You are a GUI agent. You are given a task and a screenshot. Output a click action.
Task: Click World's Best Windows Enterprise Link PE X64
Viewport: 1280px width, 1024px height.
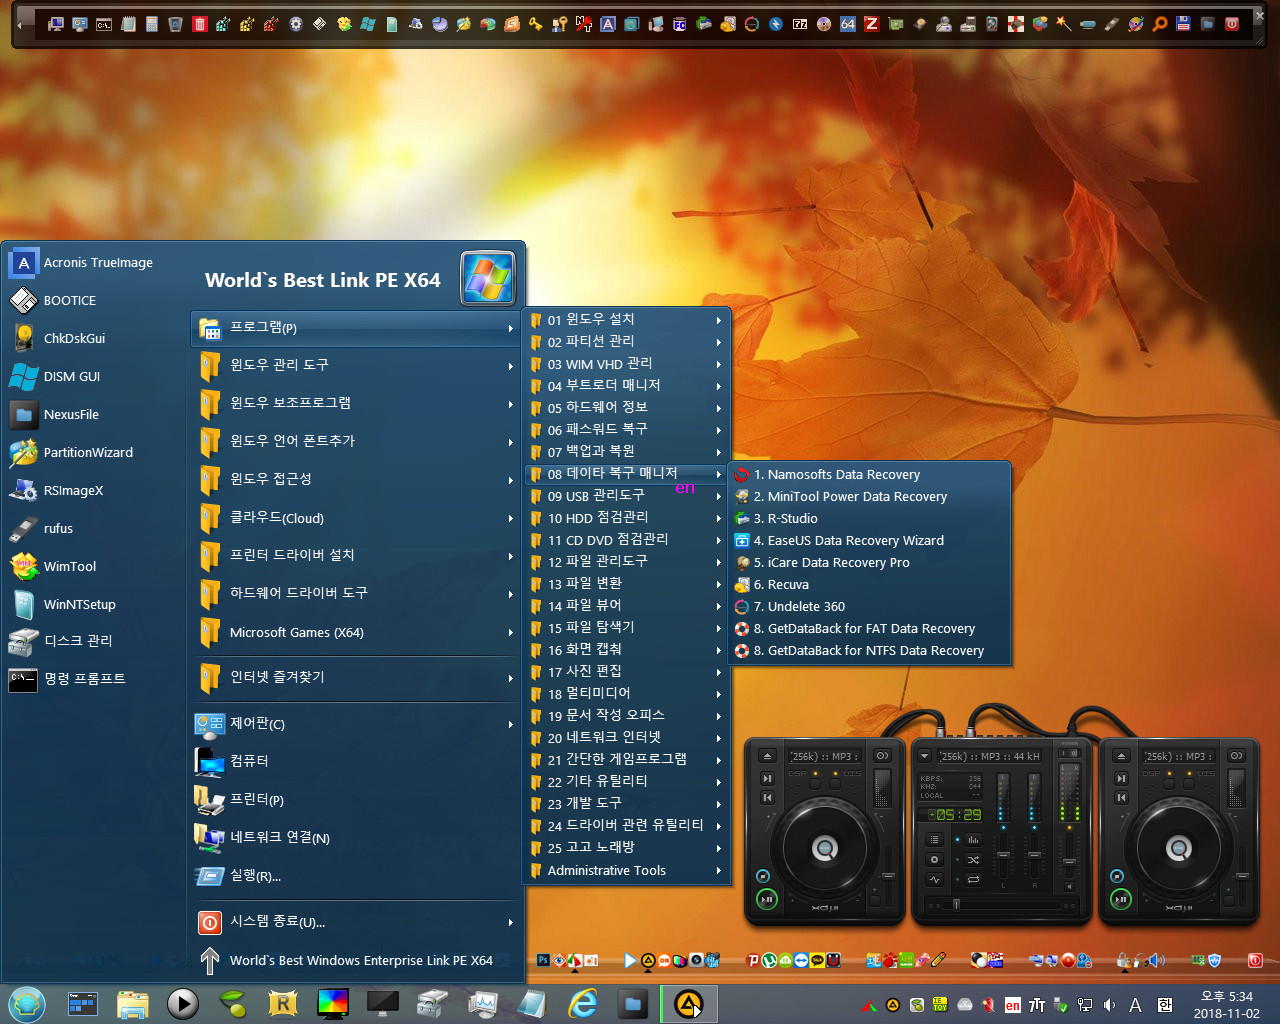tap(355, 960)
